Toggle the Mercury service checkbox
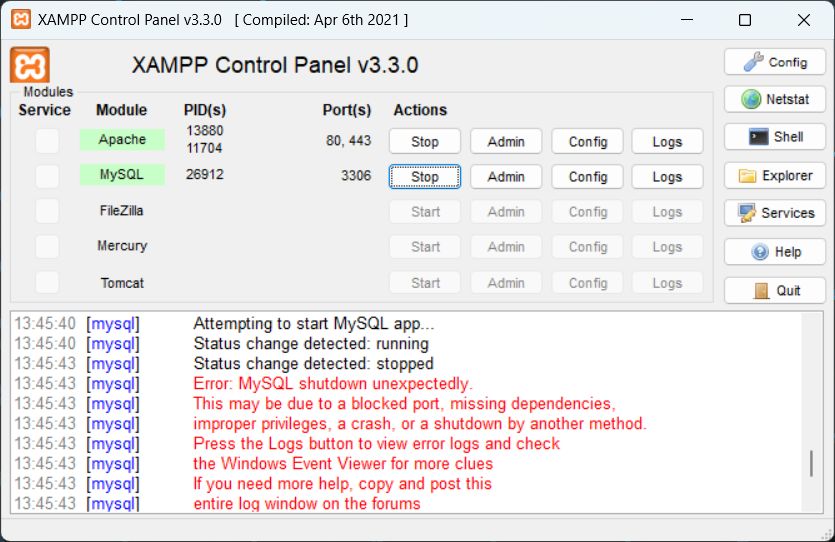The width and height of the screenshot is (835, 542). (47, 247)
